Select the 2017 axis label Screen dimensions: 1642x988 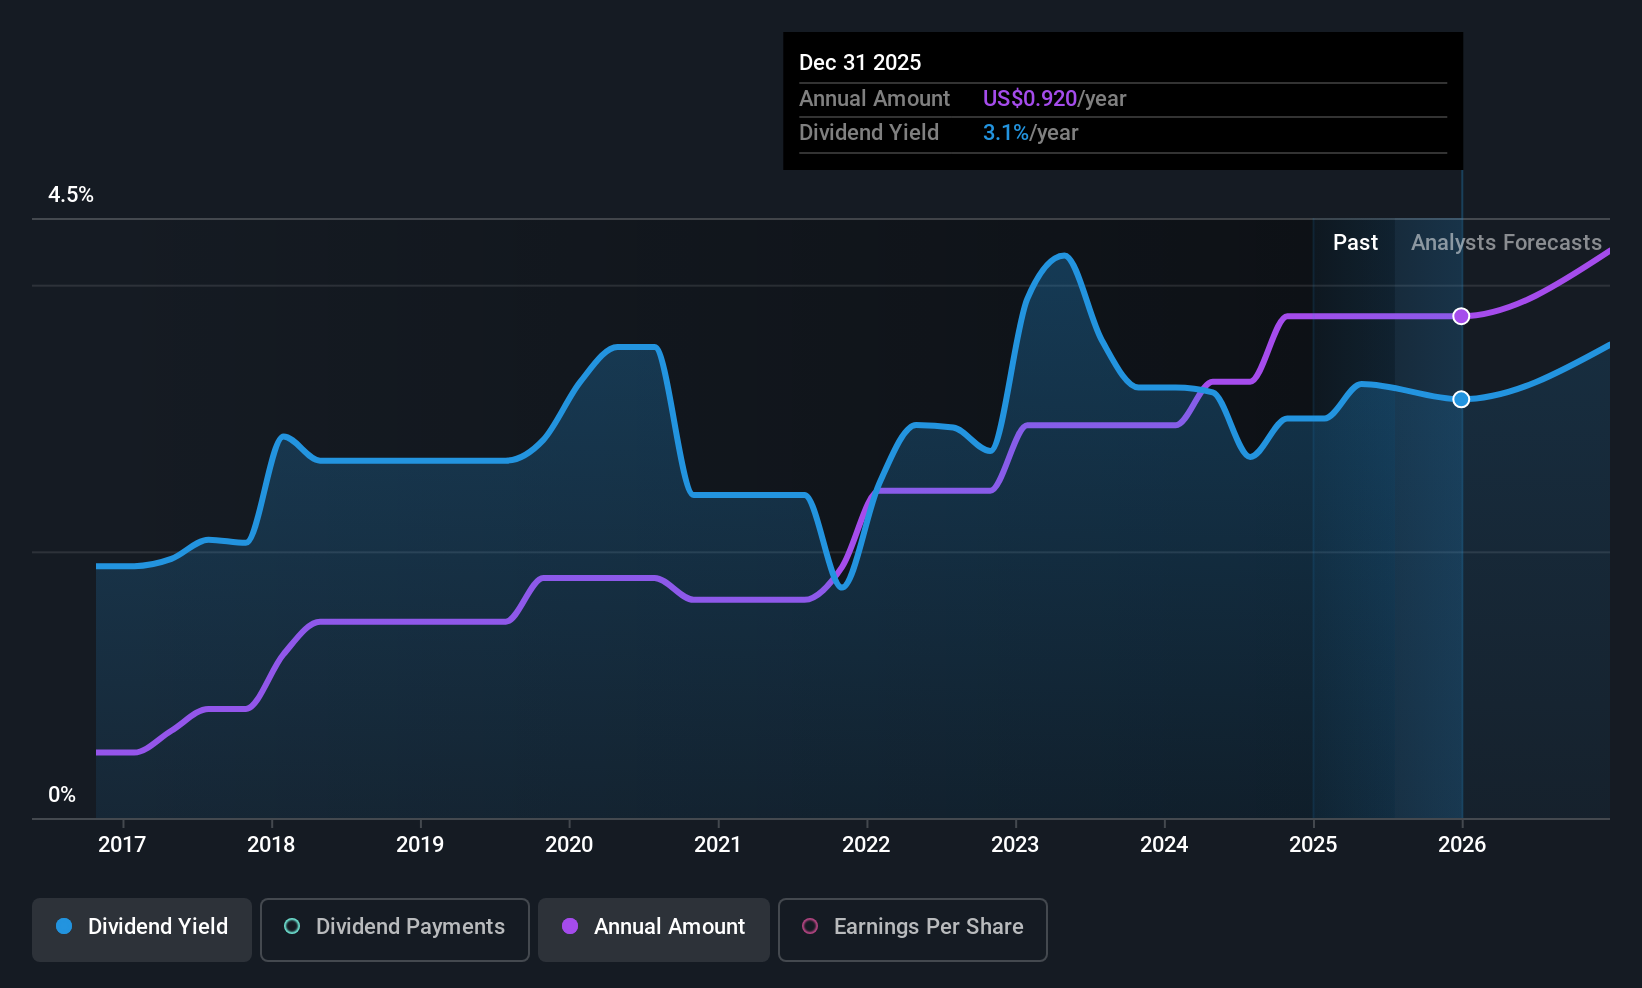point(122,845)
